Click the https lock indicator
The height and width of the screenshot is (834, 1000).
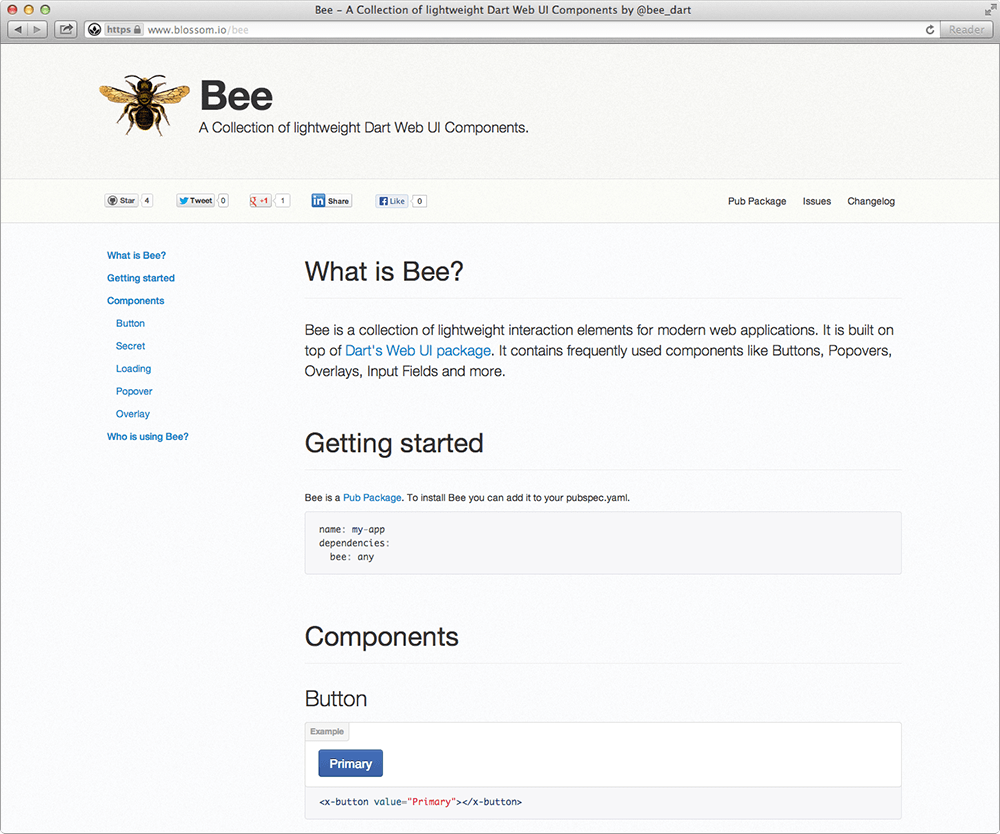[124, 29]
